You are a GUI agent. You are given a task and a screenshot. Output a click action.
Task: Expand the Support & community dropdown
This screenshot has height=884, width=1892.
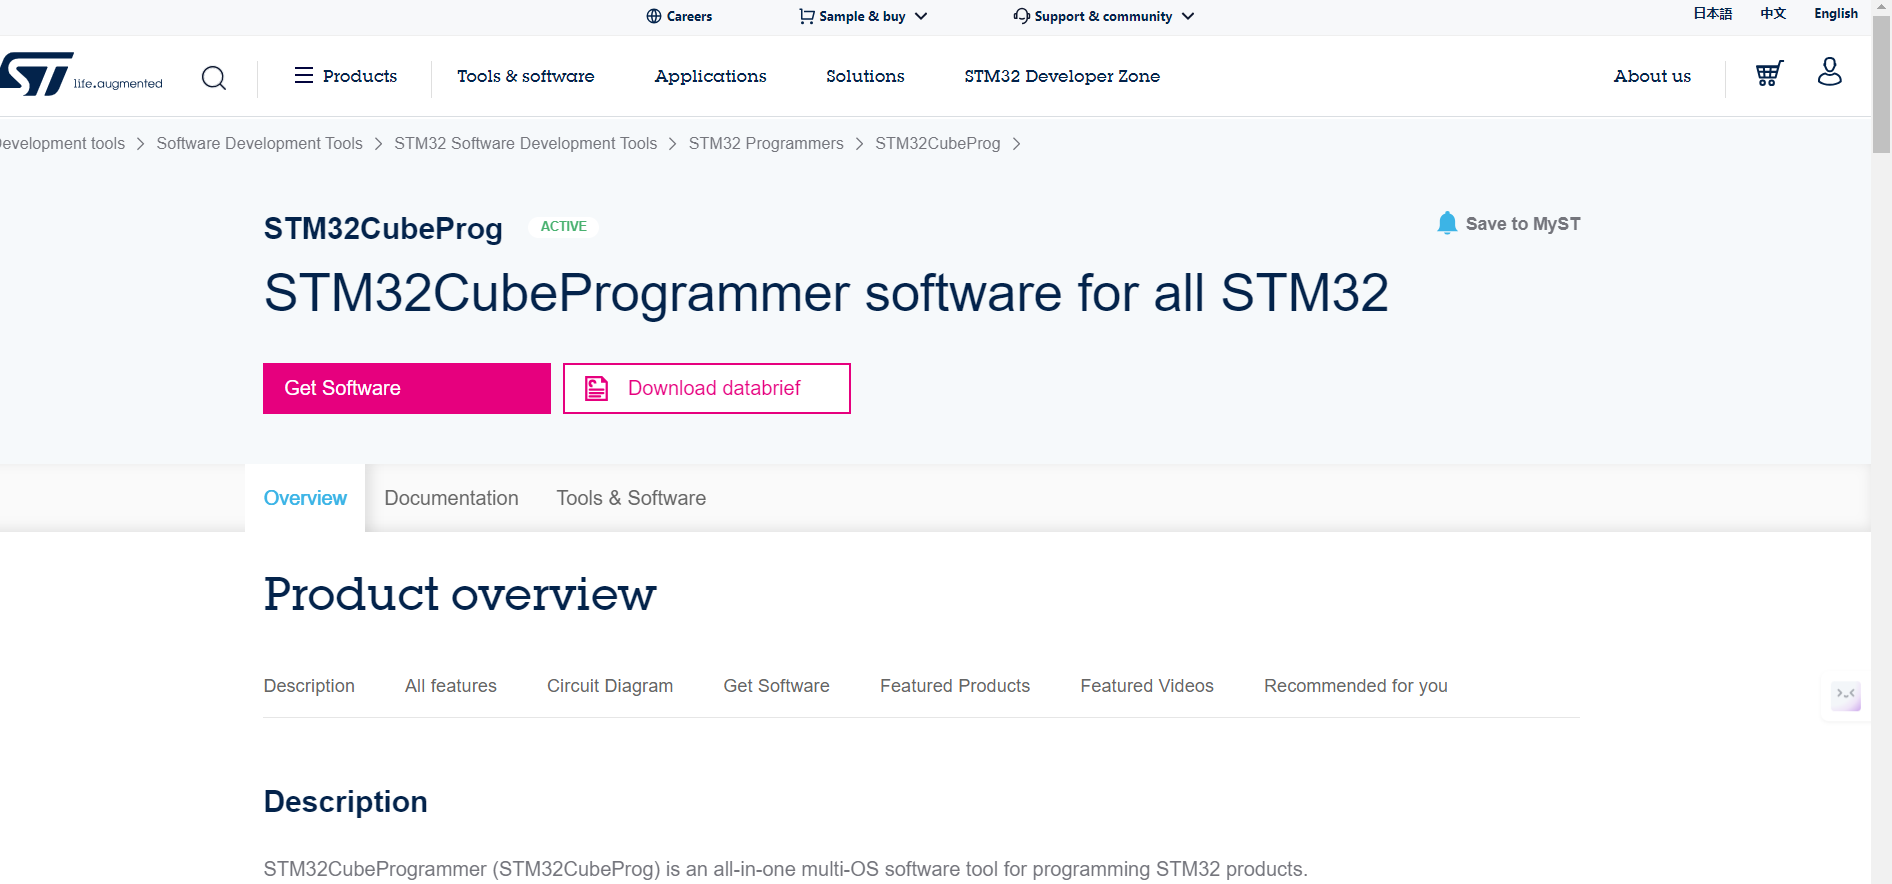coord(1103,16)
